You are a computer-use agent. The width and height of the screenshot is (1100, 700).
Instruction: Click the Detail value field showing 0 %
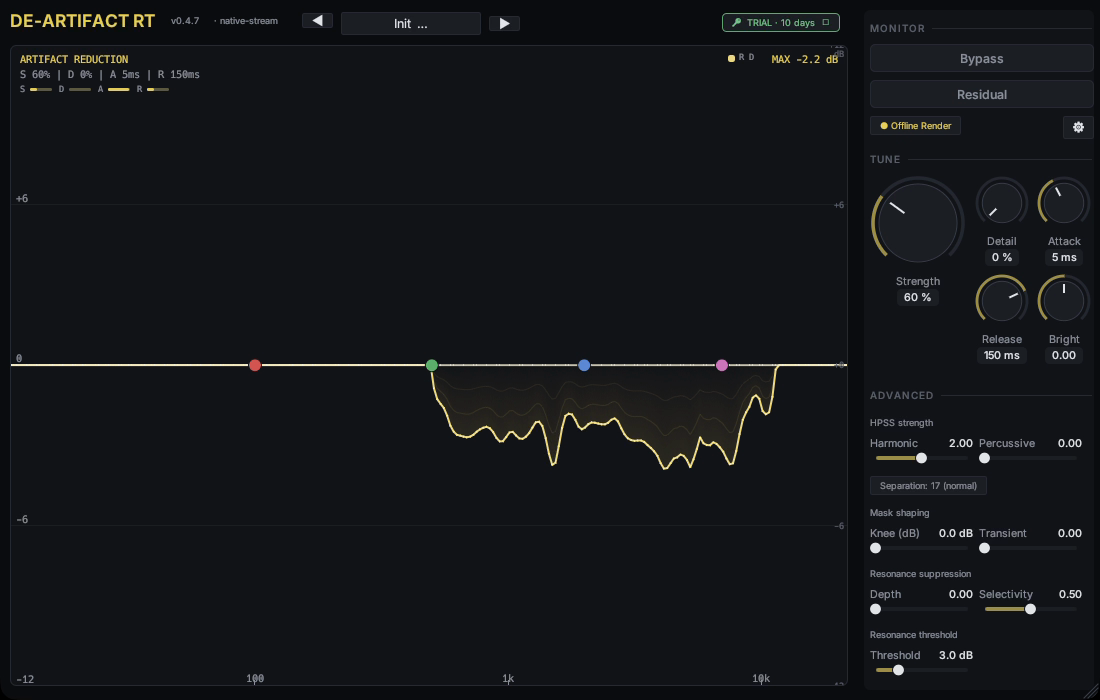(x=1002, y=257)
